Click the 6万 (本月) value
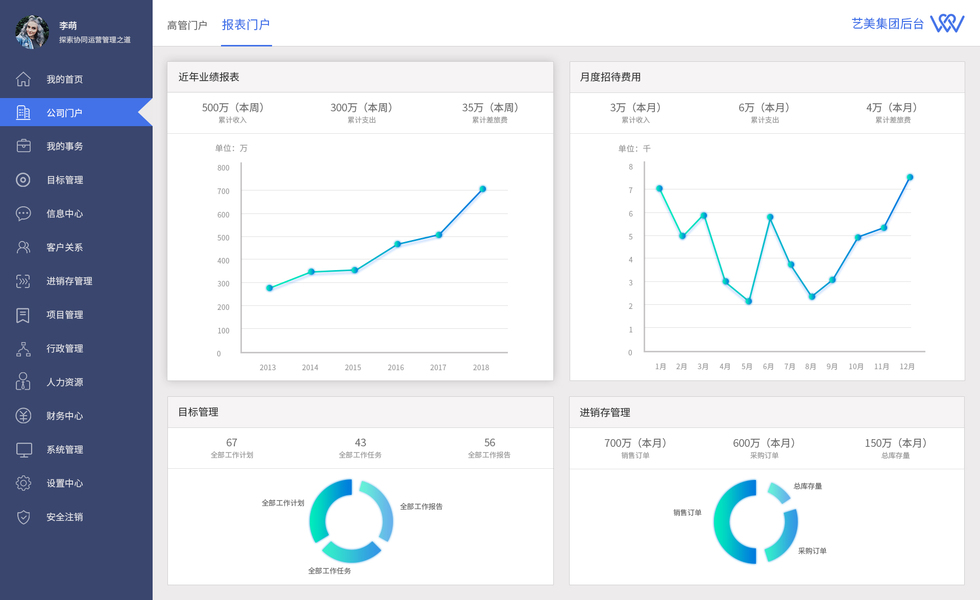This screenshot has height=600, width=980. (x=764, y=108)
